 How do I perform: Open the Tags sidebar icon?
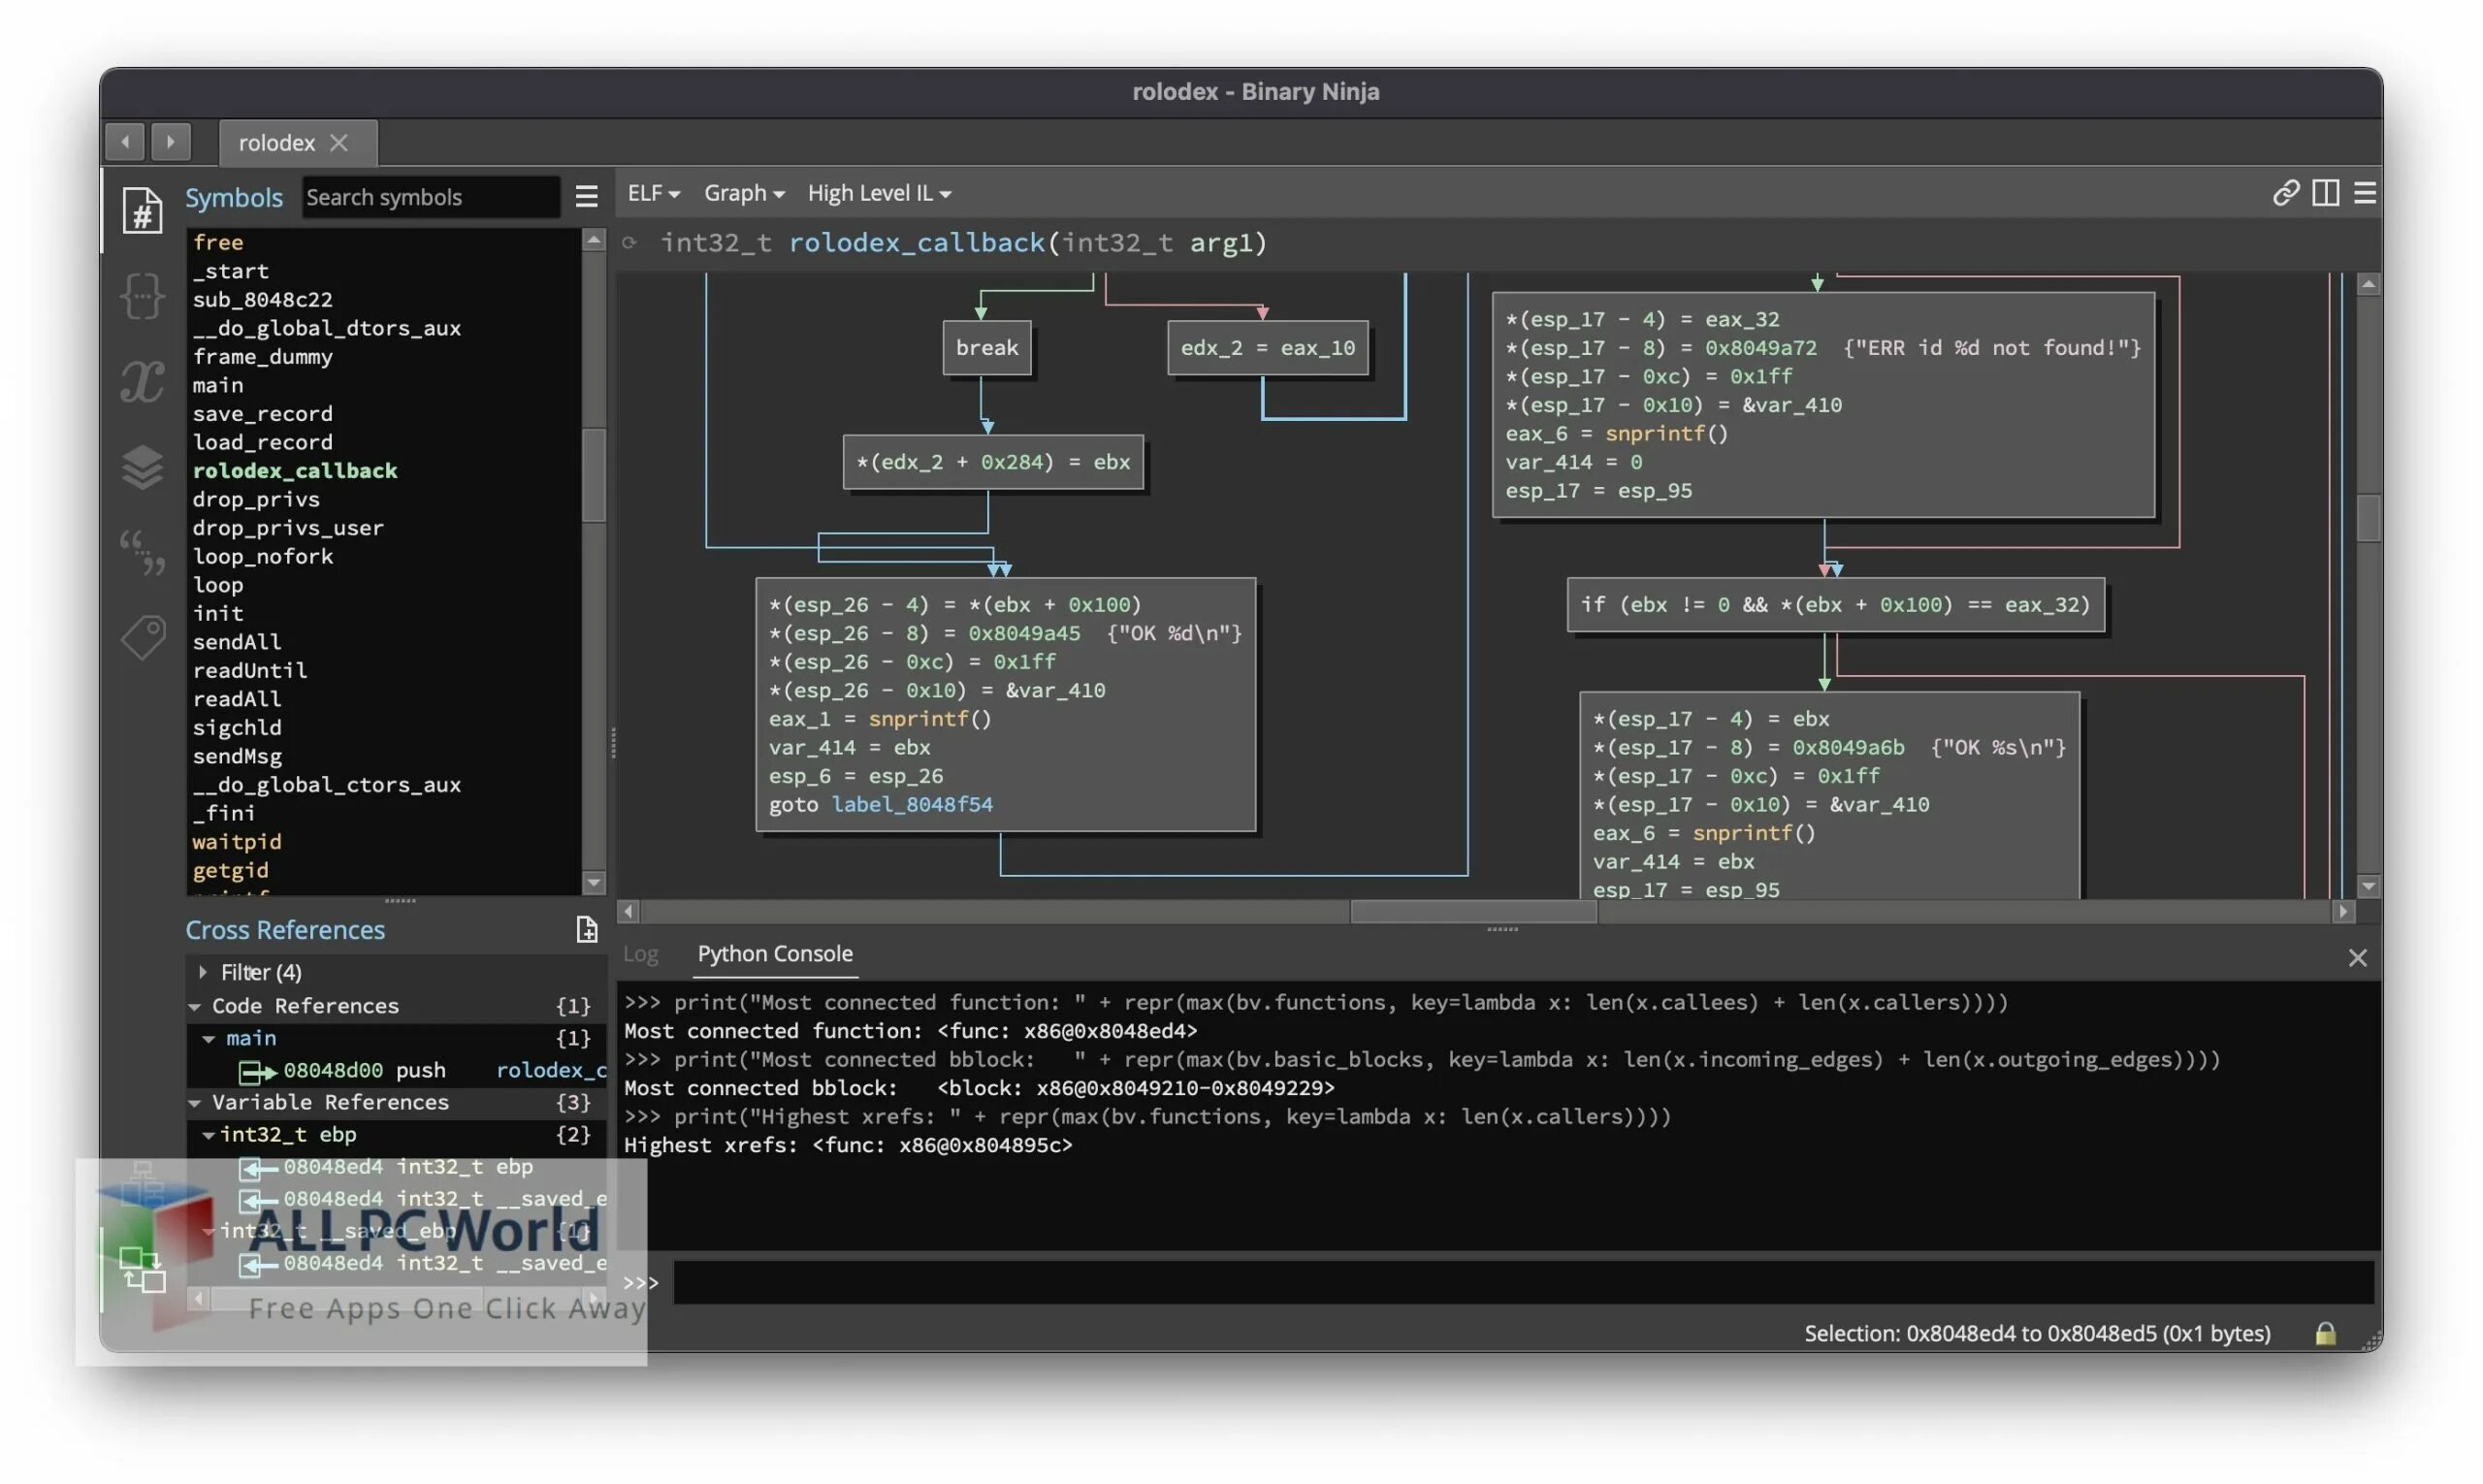pos(142,637)
